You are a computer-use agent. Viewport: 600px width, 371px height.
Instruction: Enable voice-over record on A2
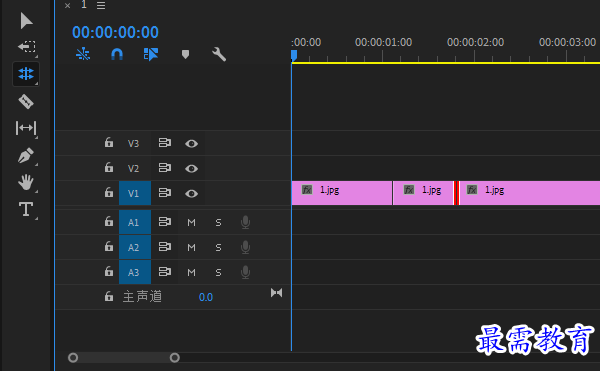[246, 247]
